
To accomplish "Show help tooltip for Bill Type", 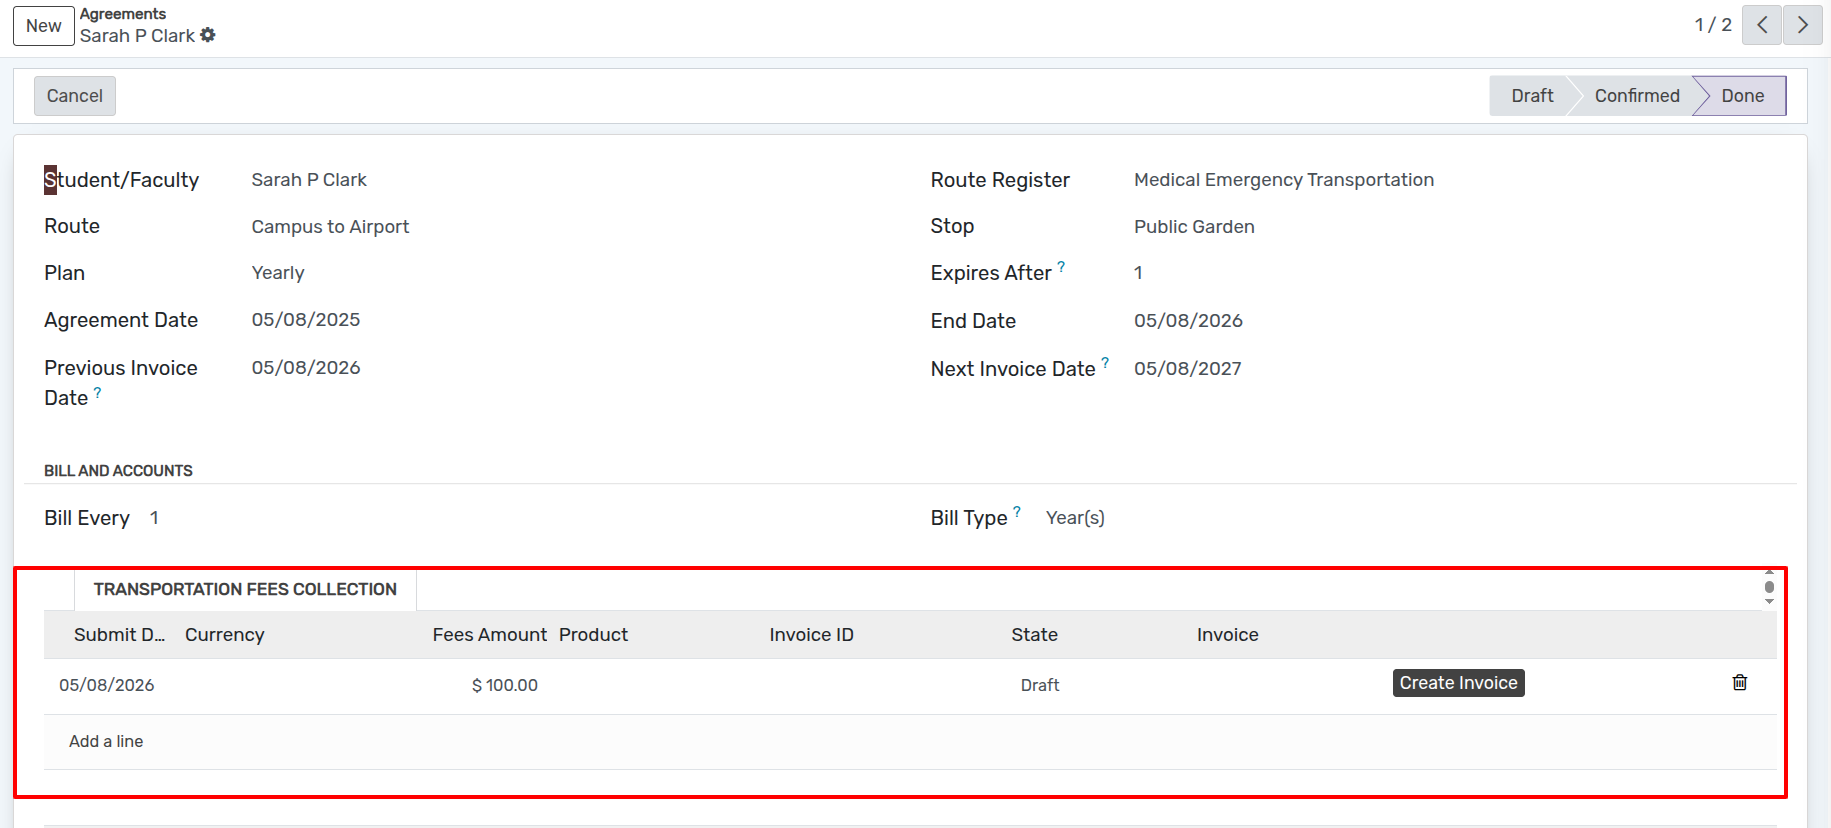I will [1017, 512].
